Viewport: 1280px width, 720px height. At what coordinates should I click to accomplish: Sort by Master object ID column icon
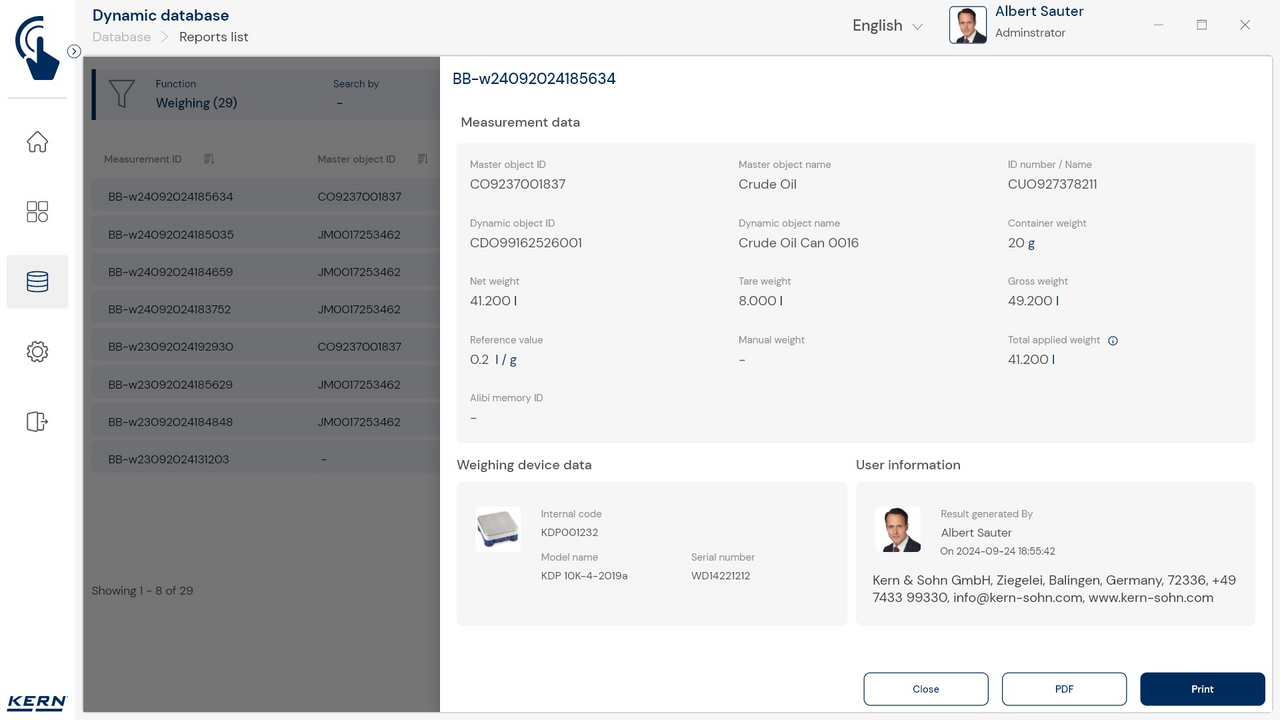coord(422,159)
